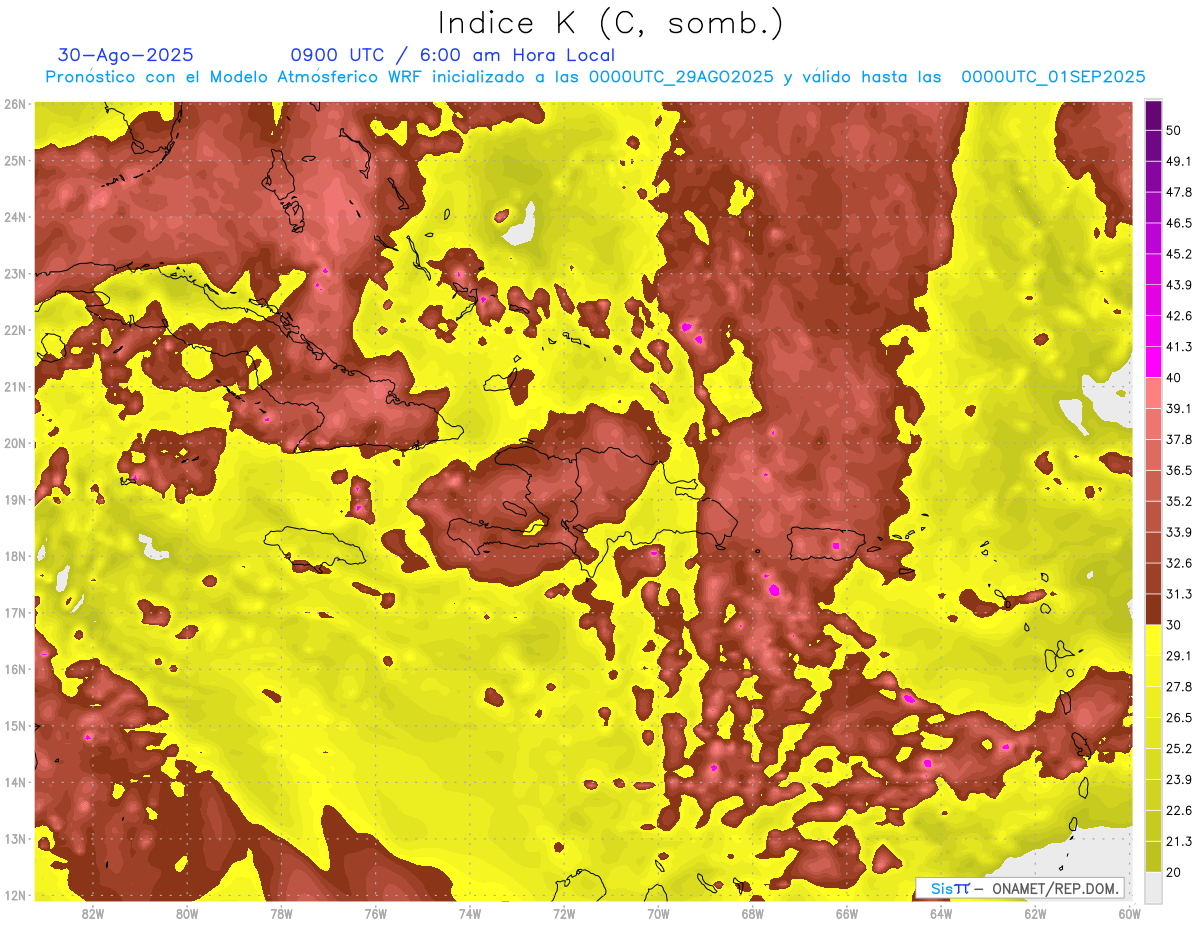1200x927 pixels.
Task: Select the longitude label 68W
Action: pos(752,913)
